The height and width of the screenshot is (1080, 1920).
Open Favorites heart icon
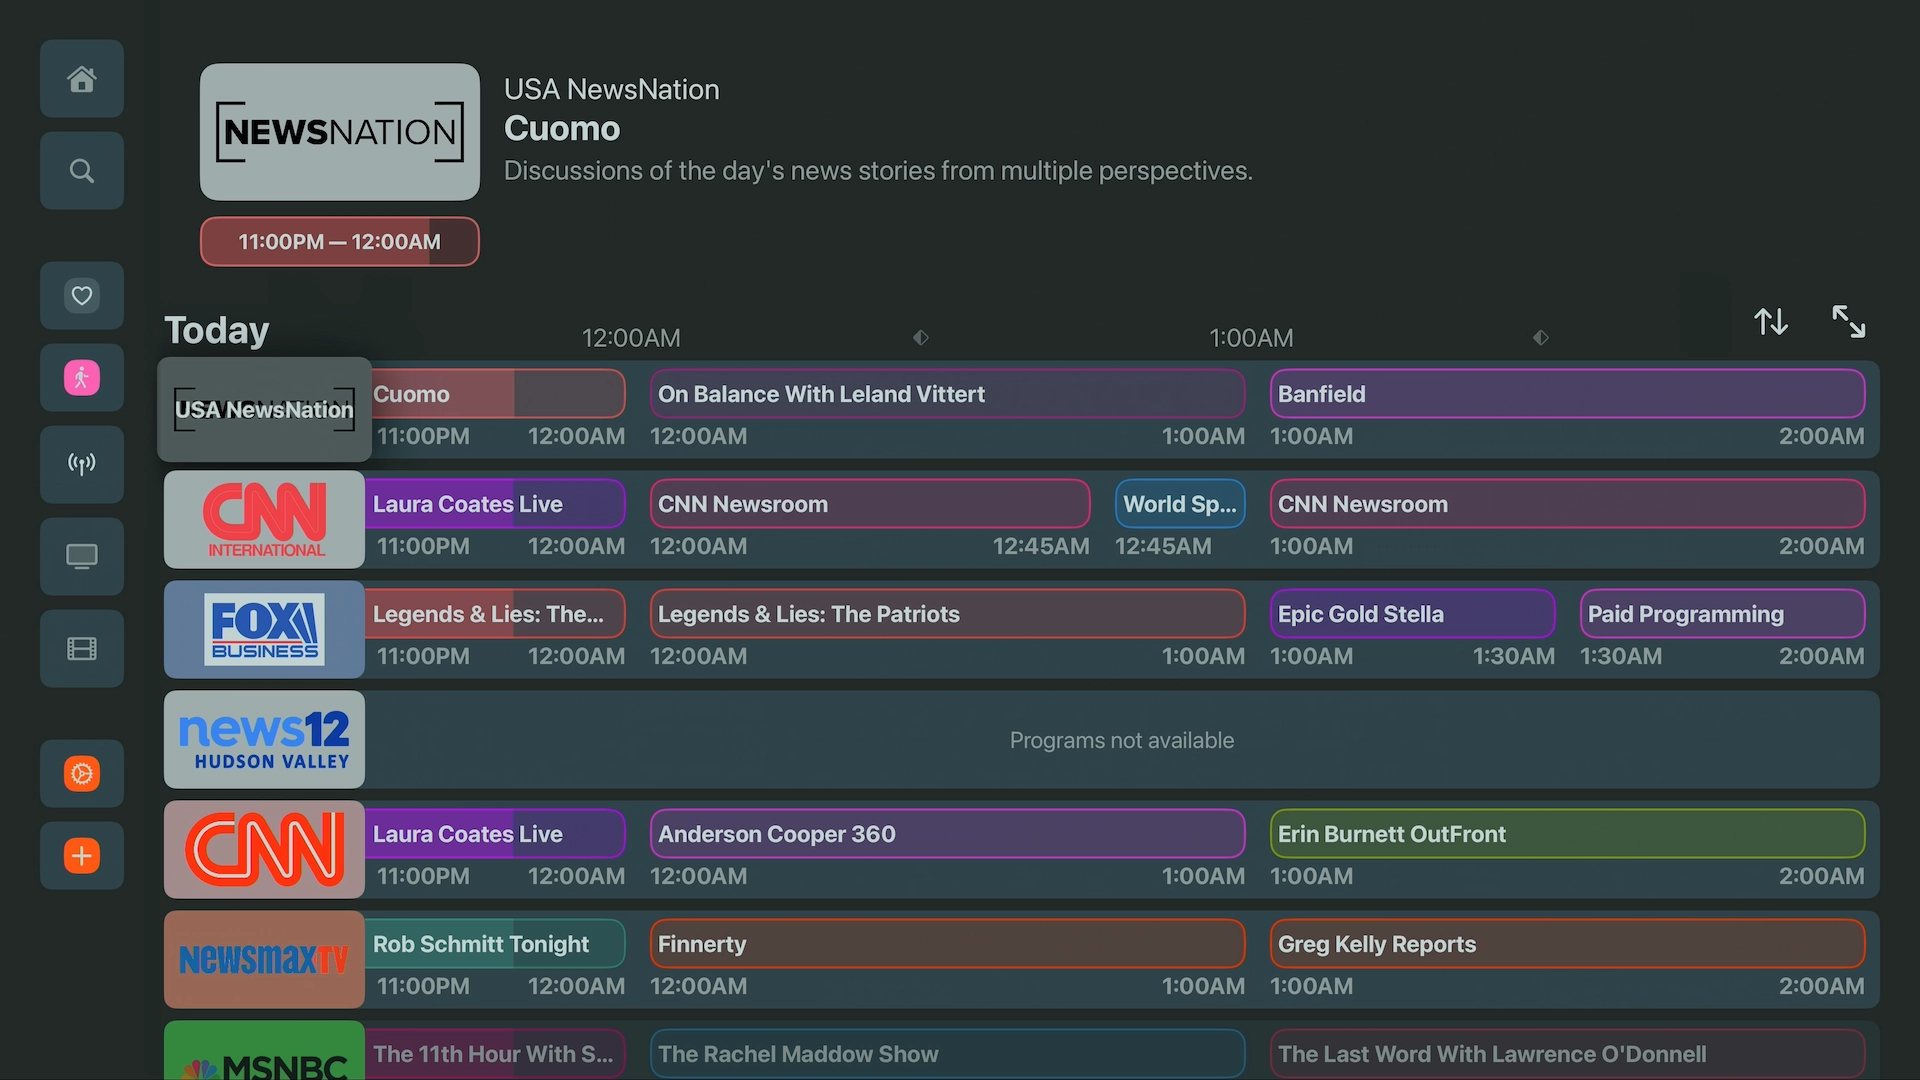(82, 296)
